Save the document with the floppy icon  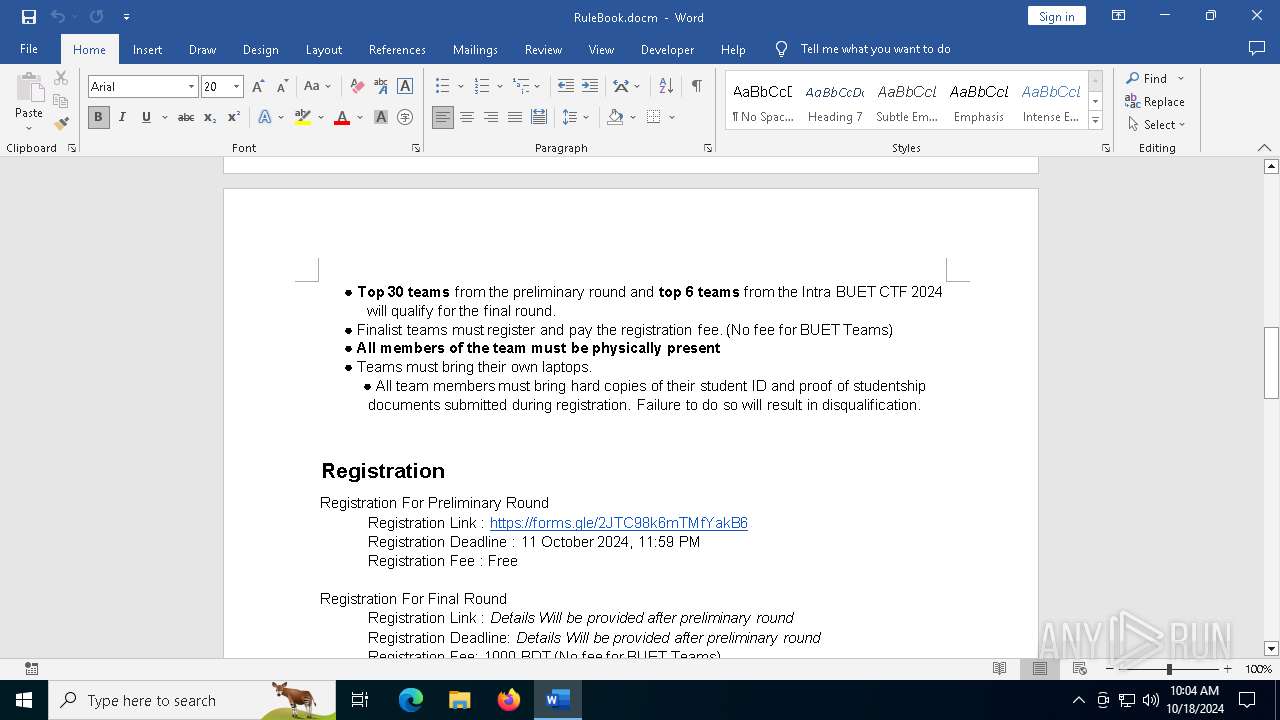(x=28, y=17)
